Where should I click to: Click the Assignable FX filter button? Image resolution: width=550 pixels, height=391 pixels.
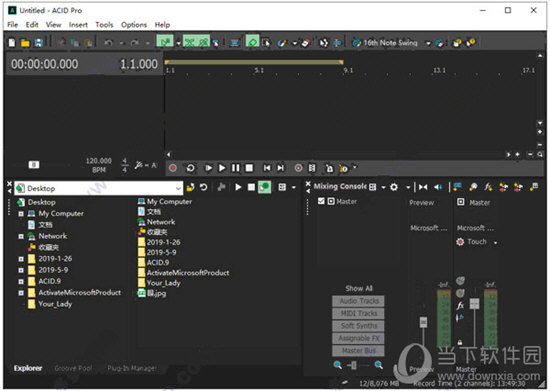click(x=358, y=338)
